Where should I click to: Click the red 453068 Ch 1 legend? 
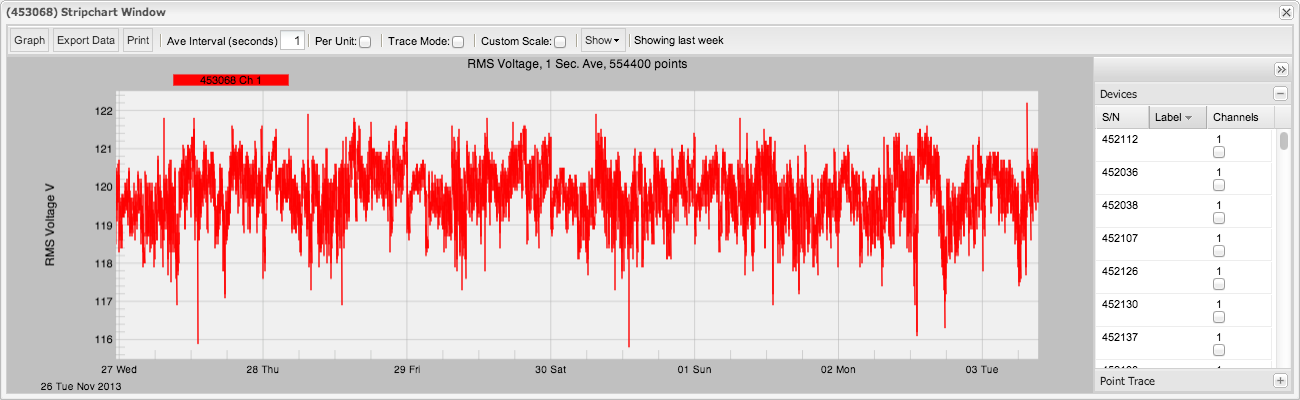pos(231,80)
